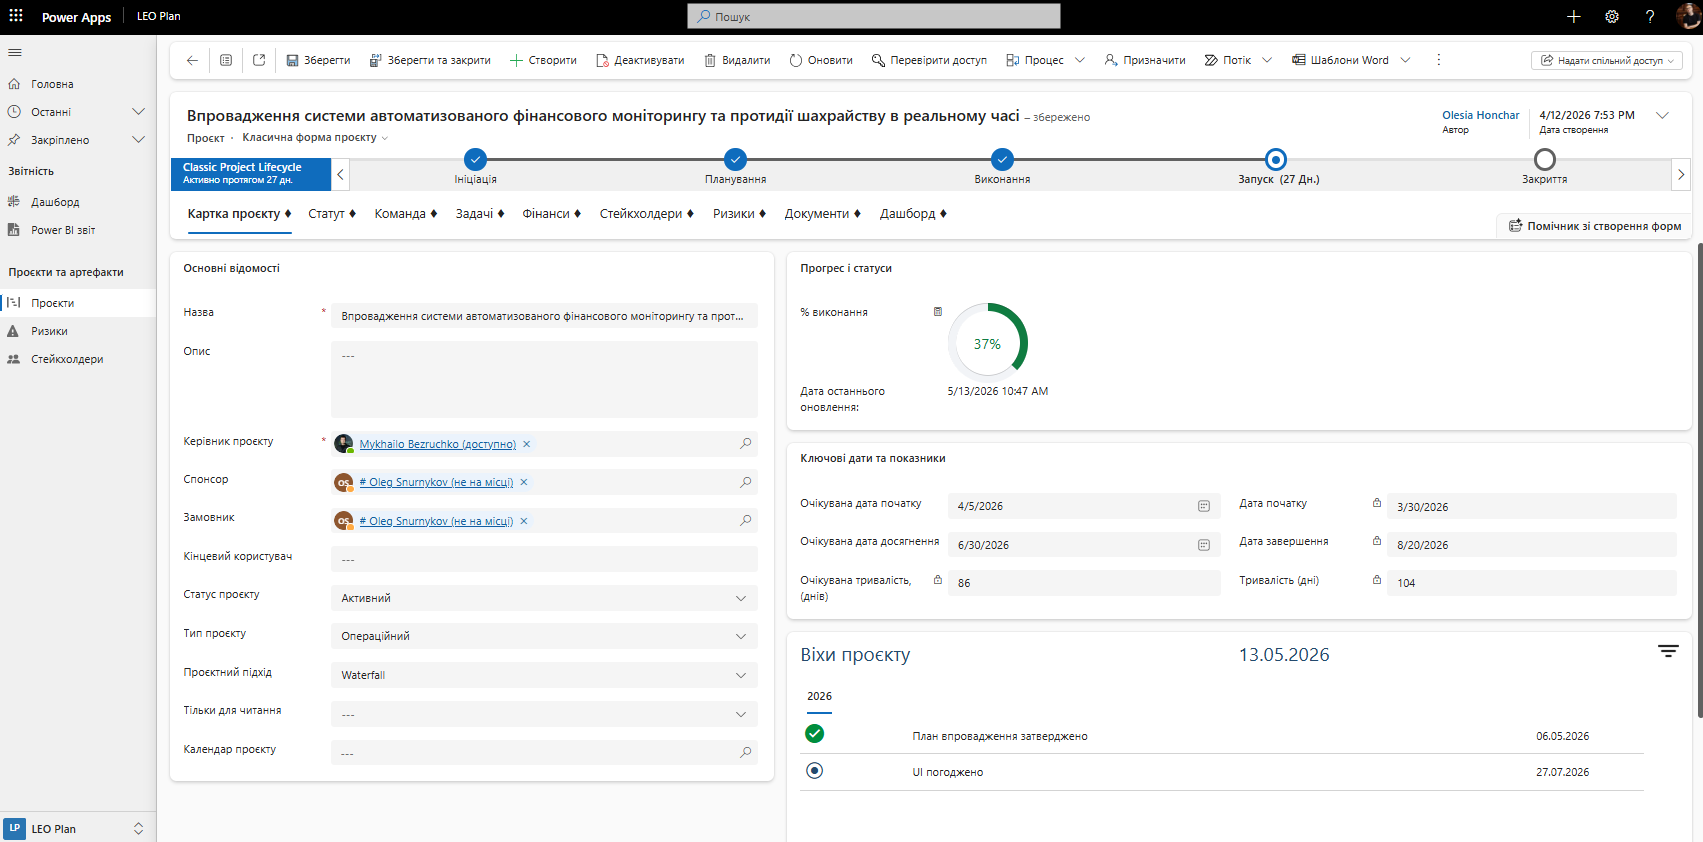The height and width of the screenshot is (842, 1703).
Task: Select the active Запуск stage
Action: (x=1275, y=159)
